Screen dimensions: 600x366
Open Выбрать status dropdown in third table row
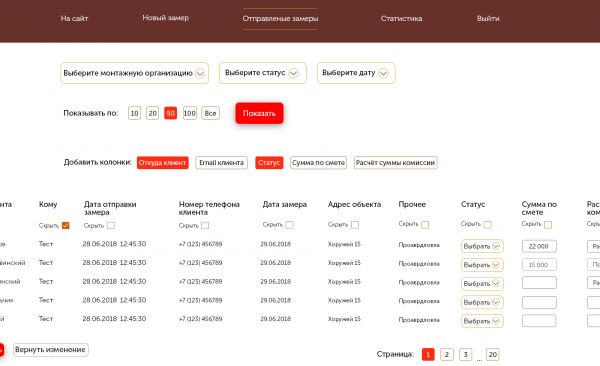(482, 284)
